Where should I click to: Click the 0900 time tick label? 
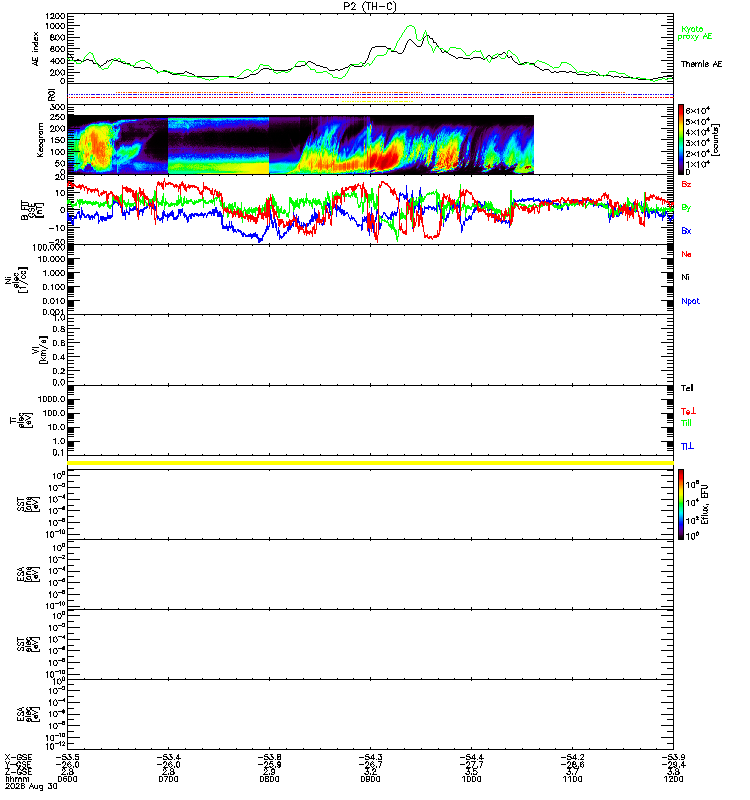370,779
